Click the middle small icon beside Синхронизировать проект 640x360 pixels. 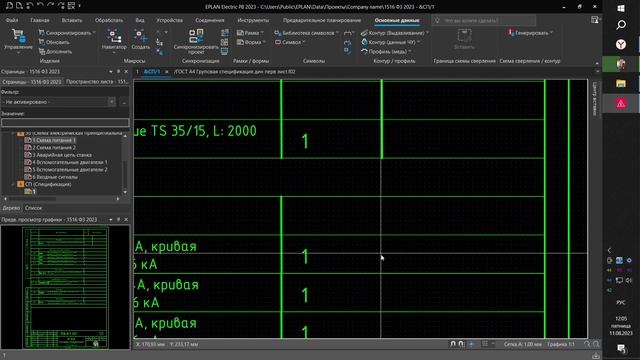click(224, 42)
